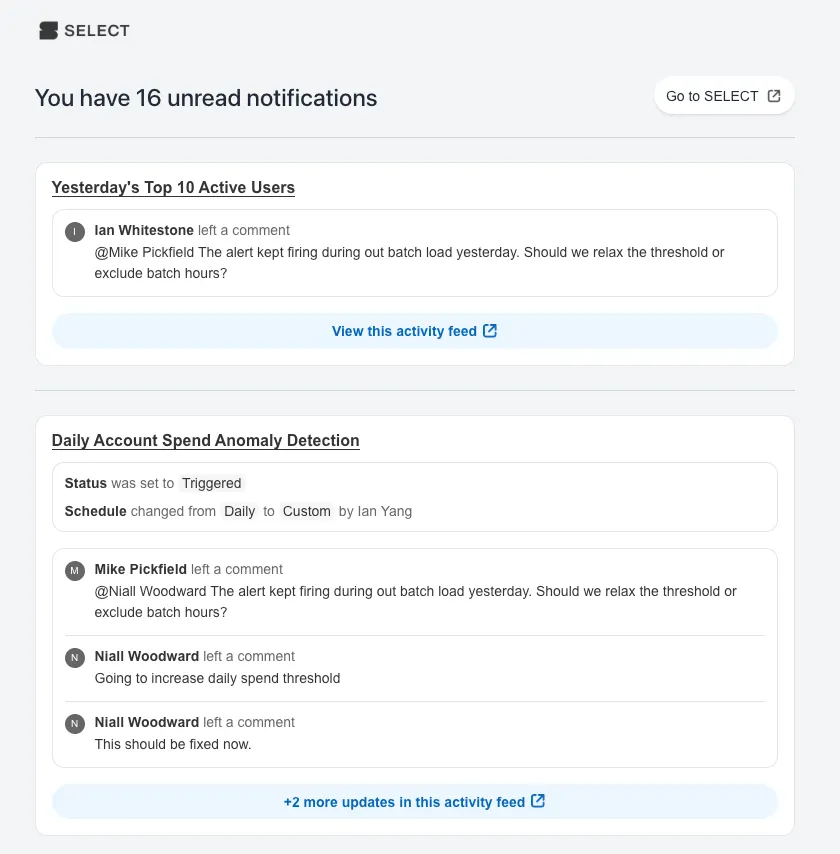
Task: Click the Mike Pickfield commenter name
Action: pyautogui.click(x=141, y=569)
